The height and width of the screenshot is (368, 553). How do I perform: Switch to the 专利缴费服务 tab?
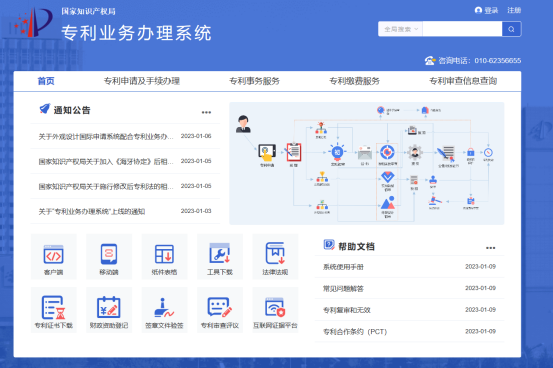coord(354,81)
